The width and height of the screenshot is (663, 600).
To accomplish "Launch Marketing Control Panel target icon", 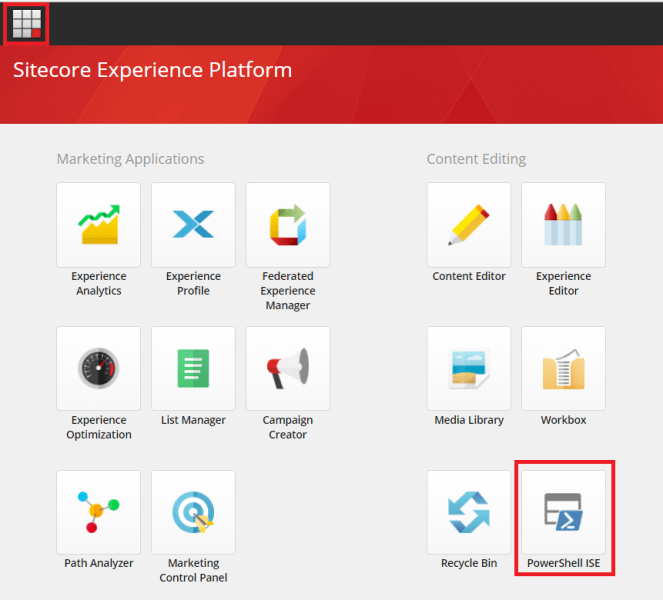I will click(193, 512).
